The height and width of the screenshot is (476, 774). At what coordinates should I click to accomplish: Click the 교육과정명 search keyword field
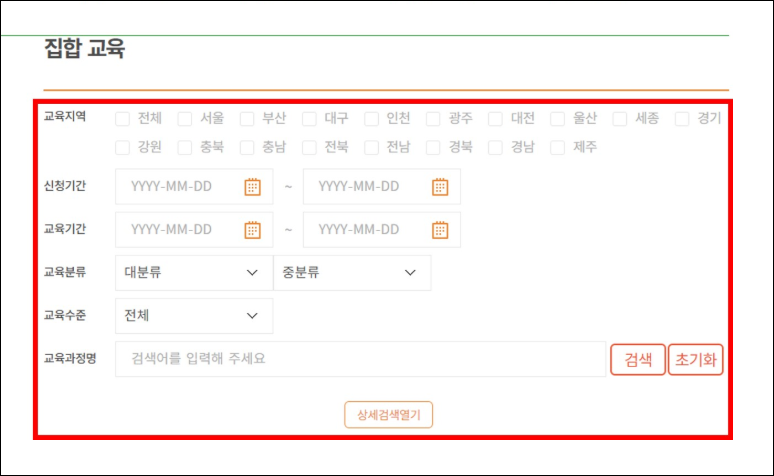[360, 359]
